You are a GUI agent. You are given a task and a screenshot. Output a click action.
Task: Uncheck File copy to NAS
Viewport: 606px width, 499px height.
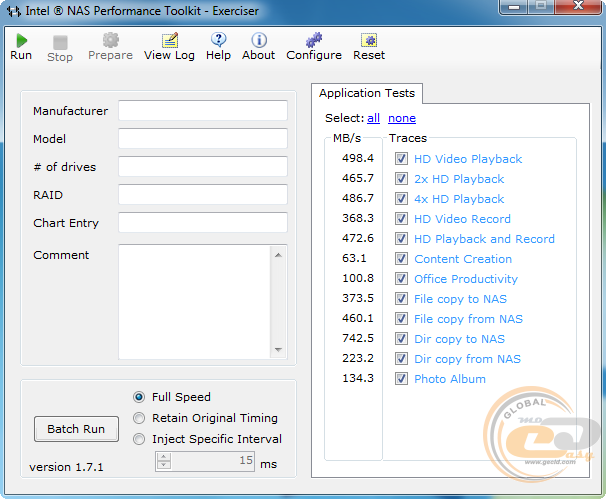(401, 298)
